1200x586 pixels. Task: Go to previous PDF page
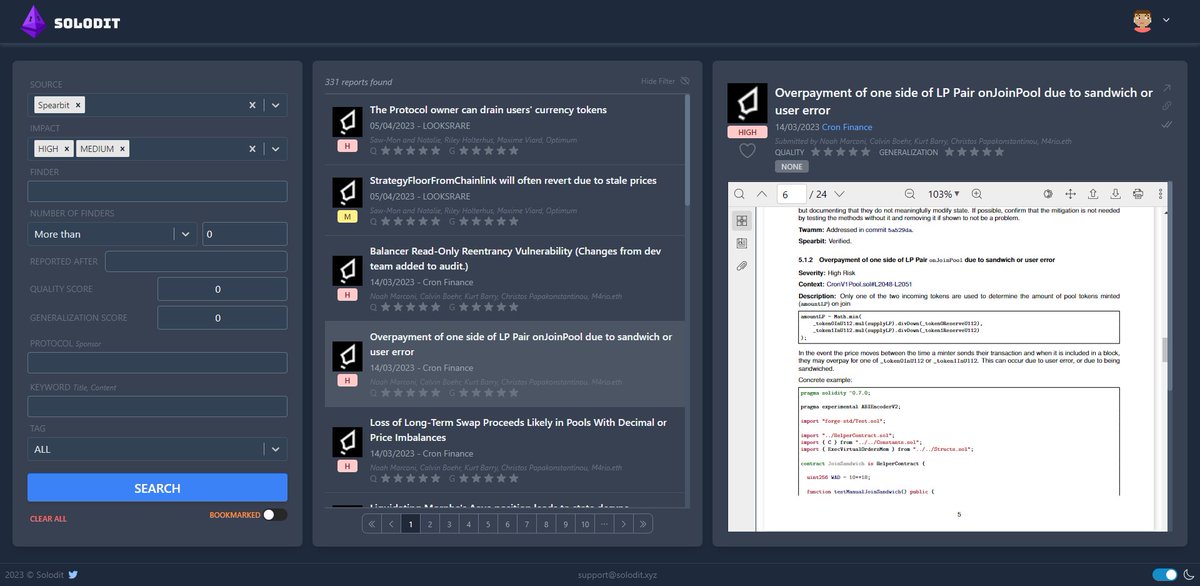click(x=761, y=193)
